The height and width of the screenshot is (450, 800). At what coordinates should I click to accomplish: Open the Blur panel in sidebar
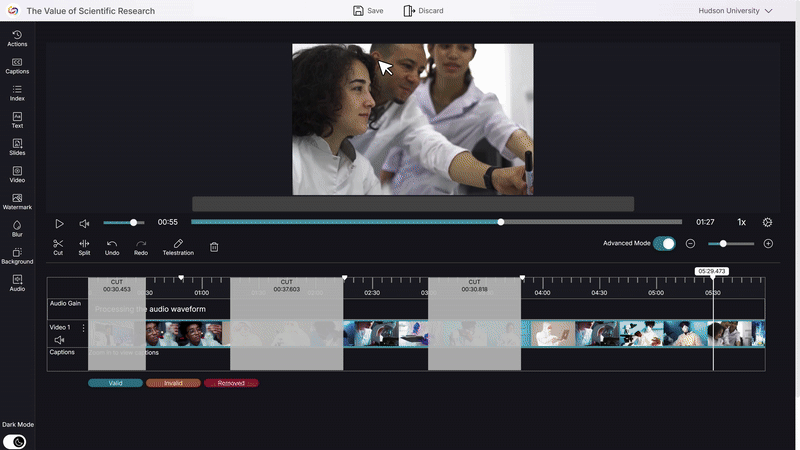tap(17, 229)
